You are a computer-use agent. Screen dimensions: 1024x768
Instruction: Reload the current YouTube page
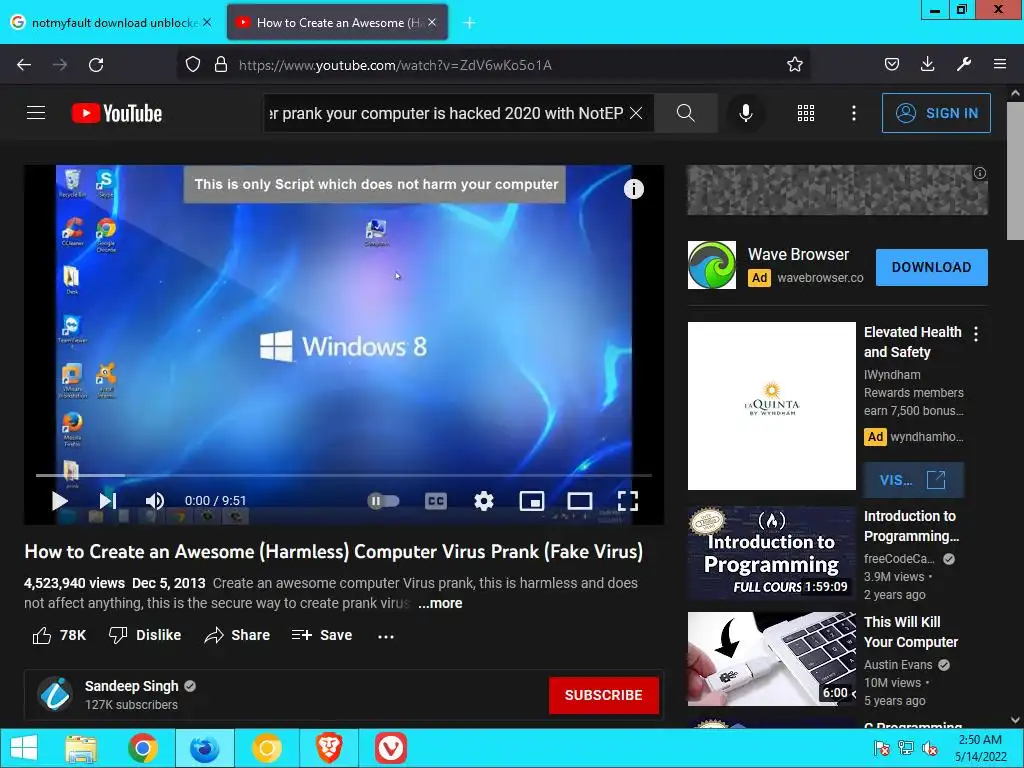point(96,65)
